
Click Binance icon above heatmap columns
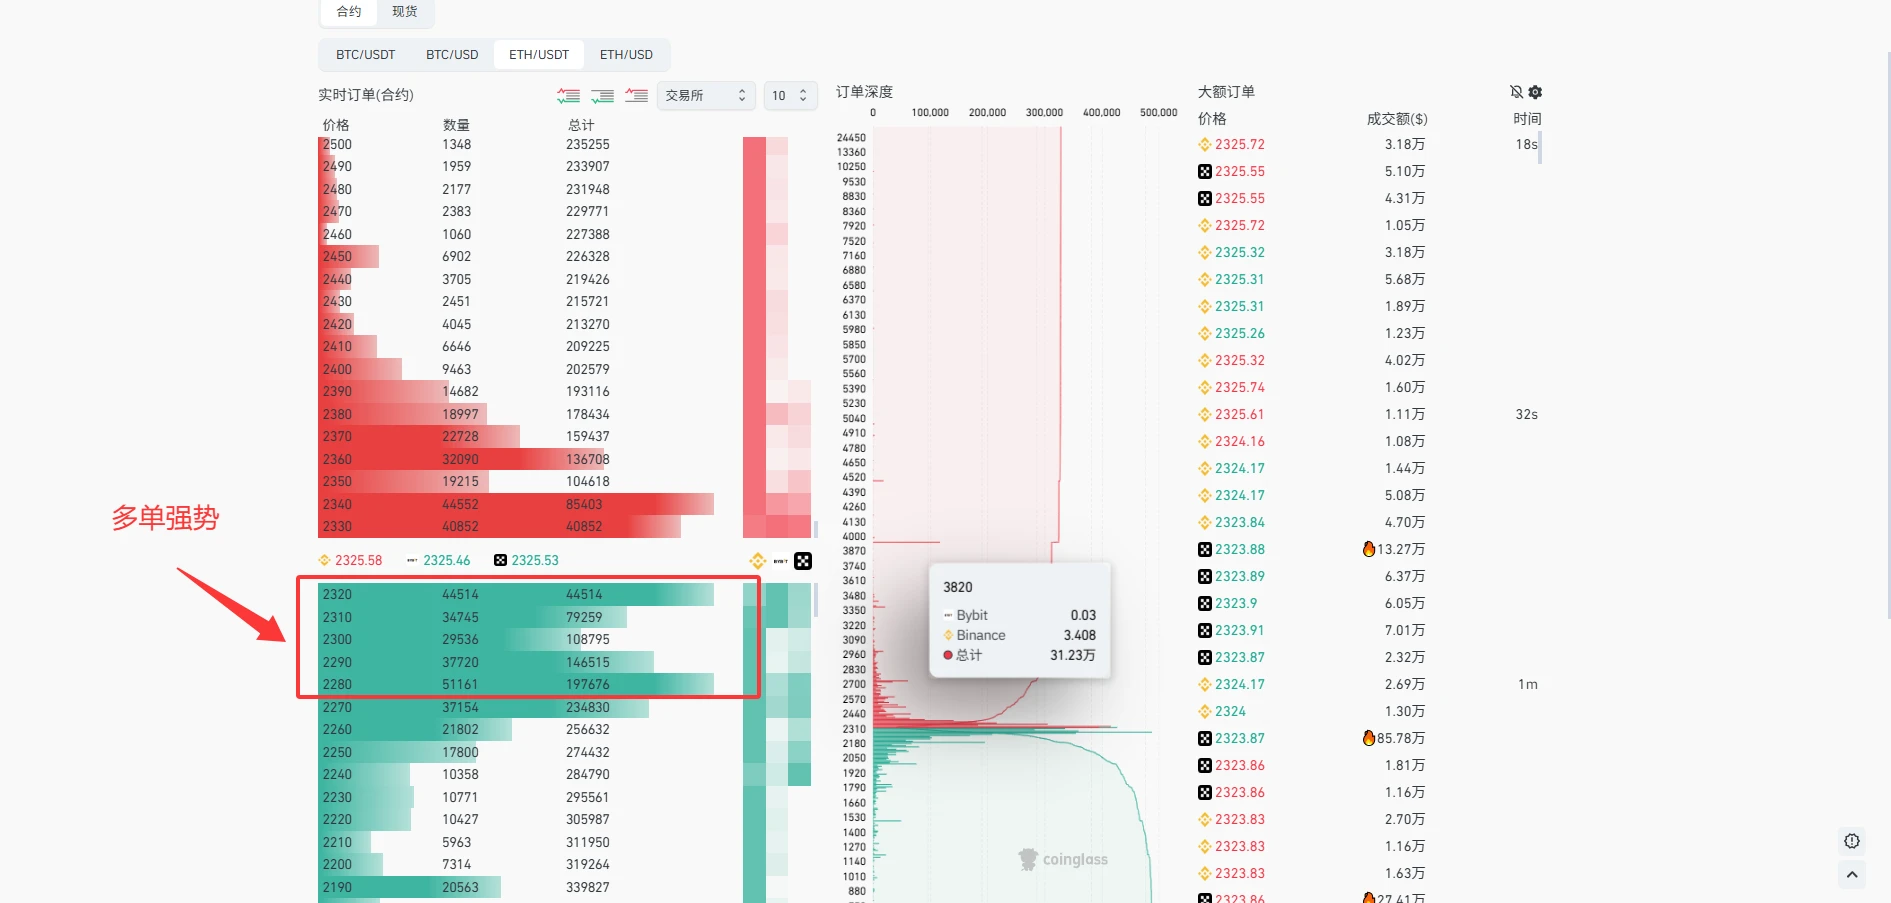[757, 561]
